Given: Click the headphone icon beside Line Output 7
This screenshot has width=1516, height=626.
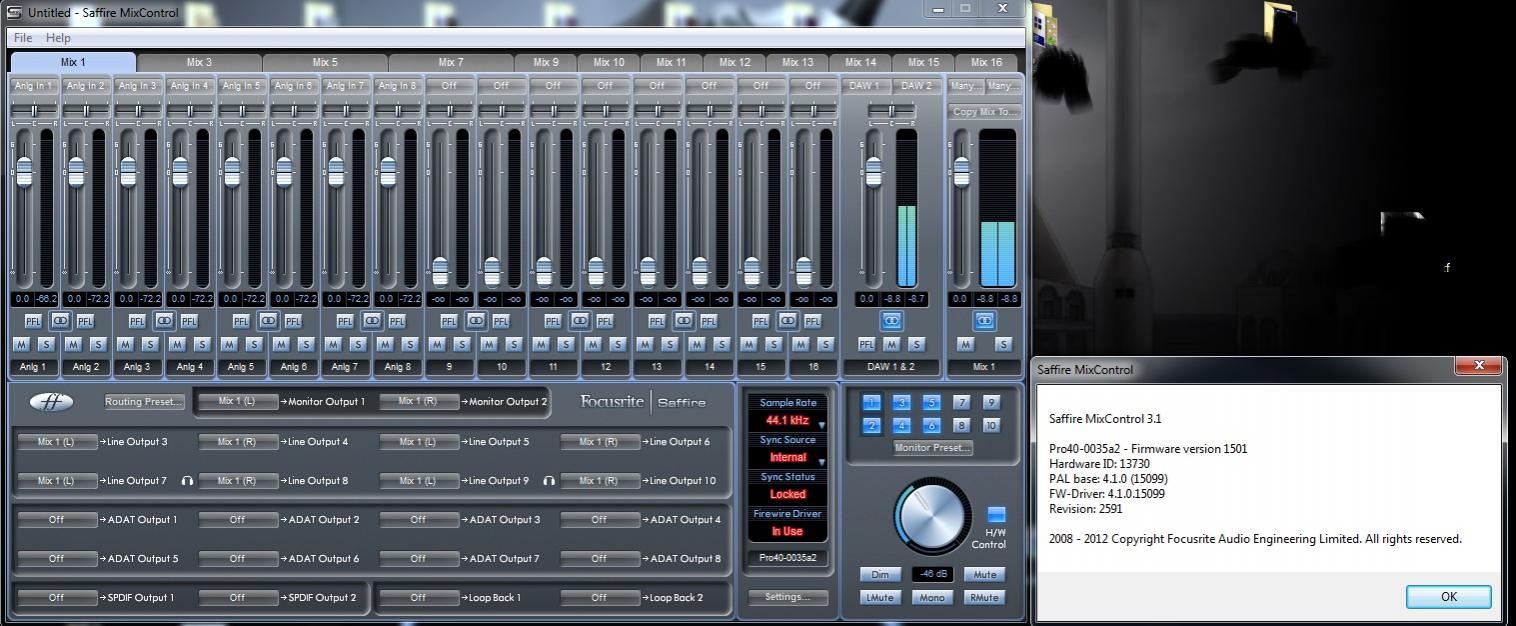Looking at the screenshot, I should pos(187,481).
